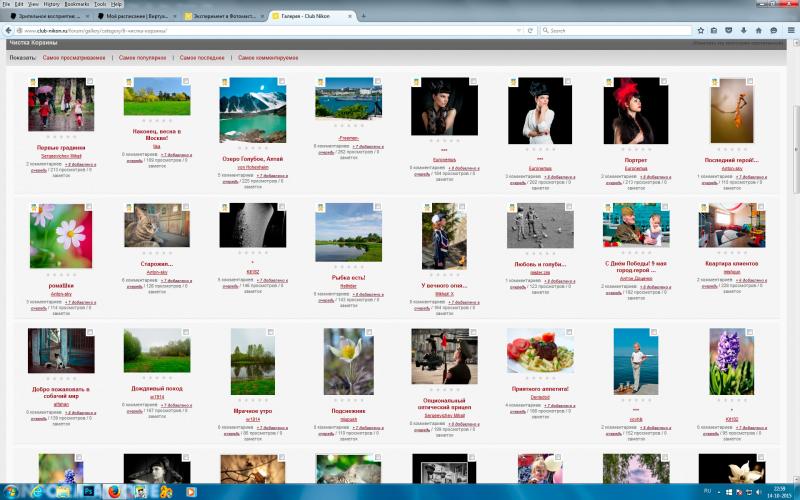Open the red hat Портрет thumbnail
Viewport: 800px width, 500px height.
[636, 111]
